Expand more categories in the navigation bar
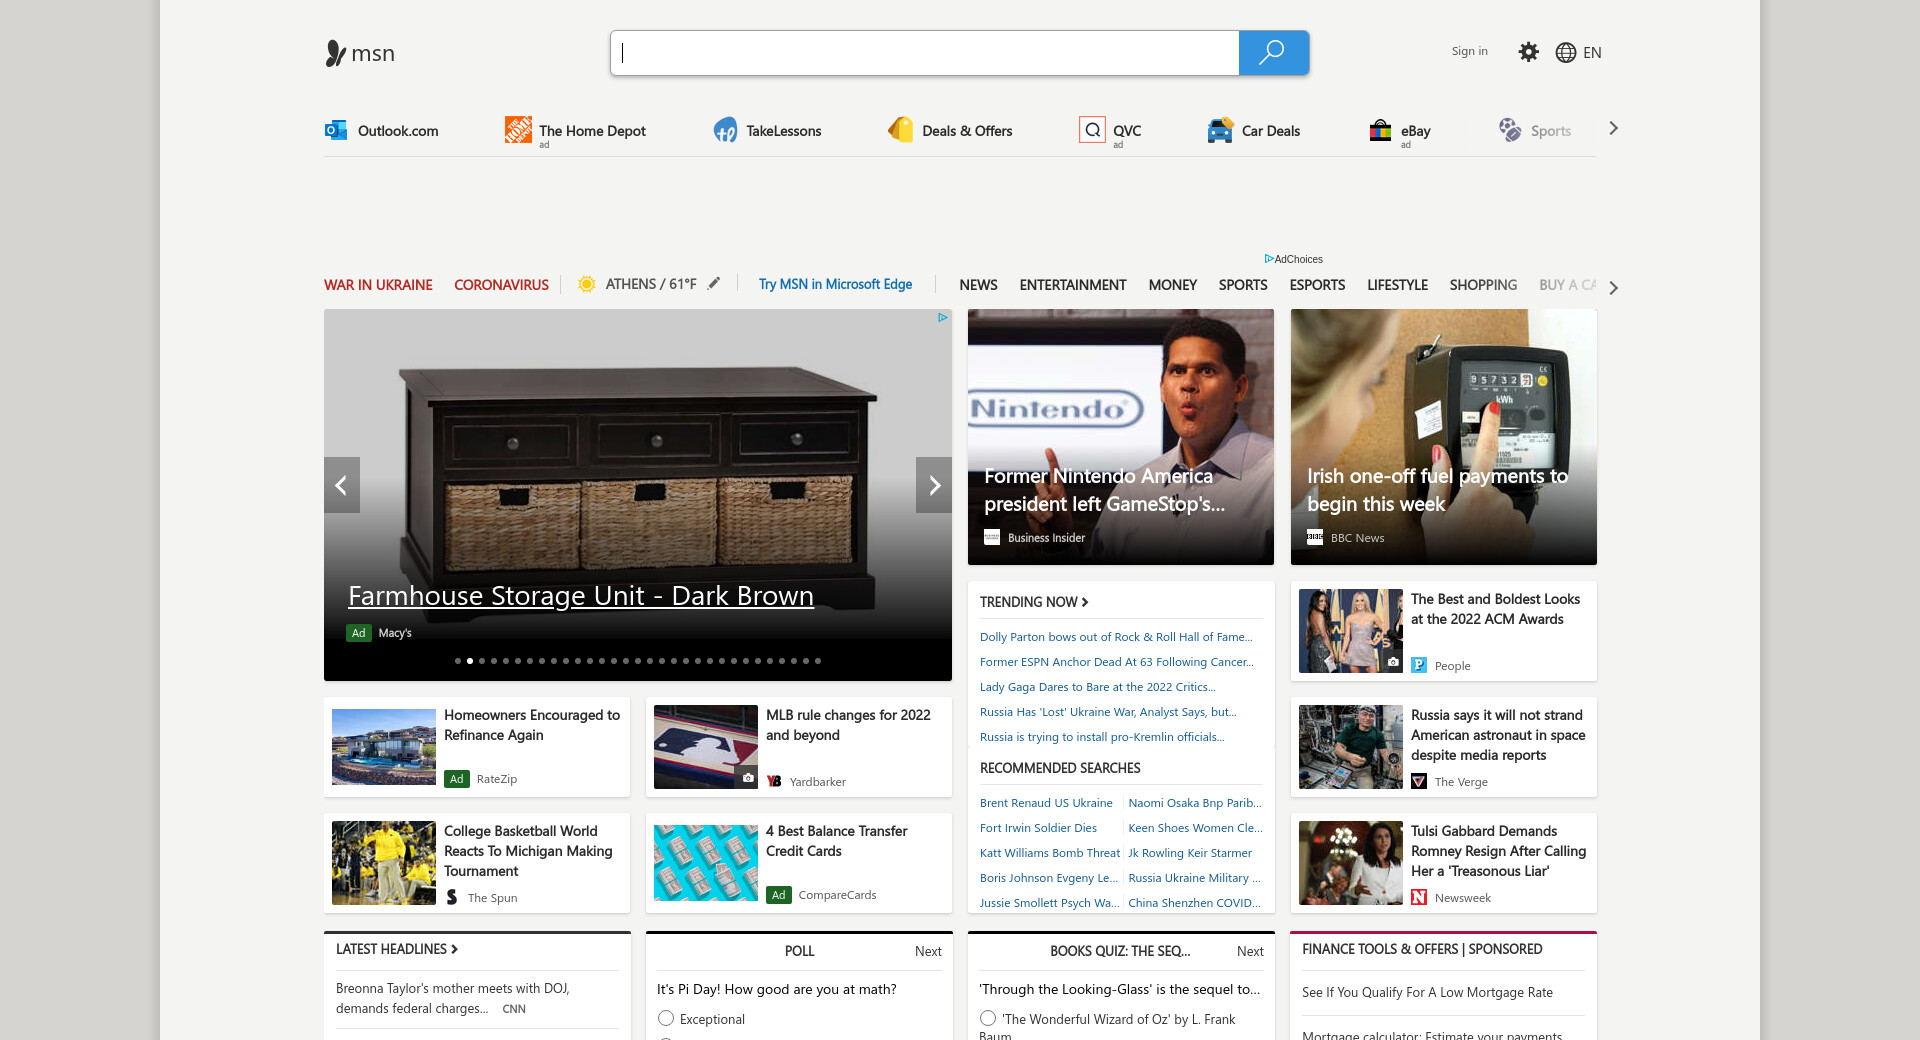Image resolution: width=1920 pixels, height=1040 pixels. coord(1613,288)
